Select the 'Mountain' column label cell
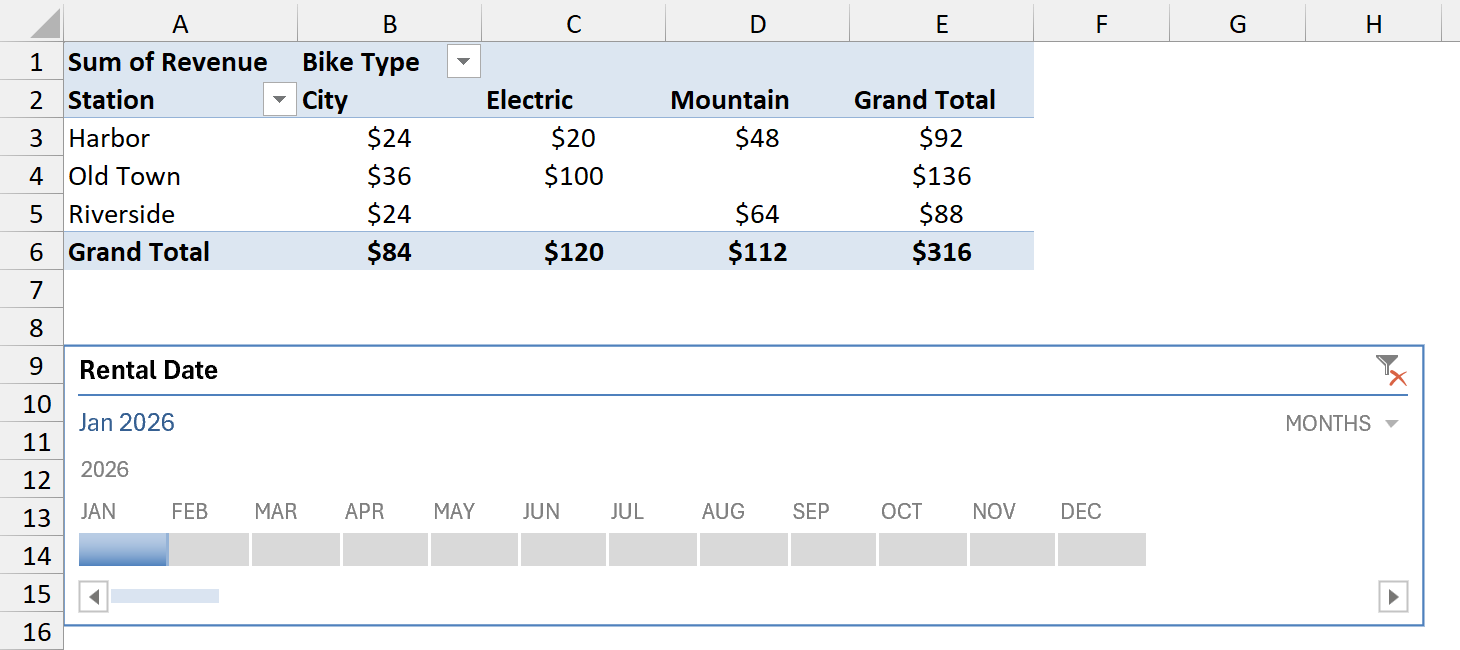The width and height of the screenshot is (1460, 650). point(758,100)
